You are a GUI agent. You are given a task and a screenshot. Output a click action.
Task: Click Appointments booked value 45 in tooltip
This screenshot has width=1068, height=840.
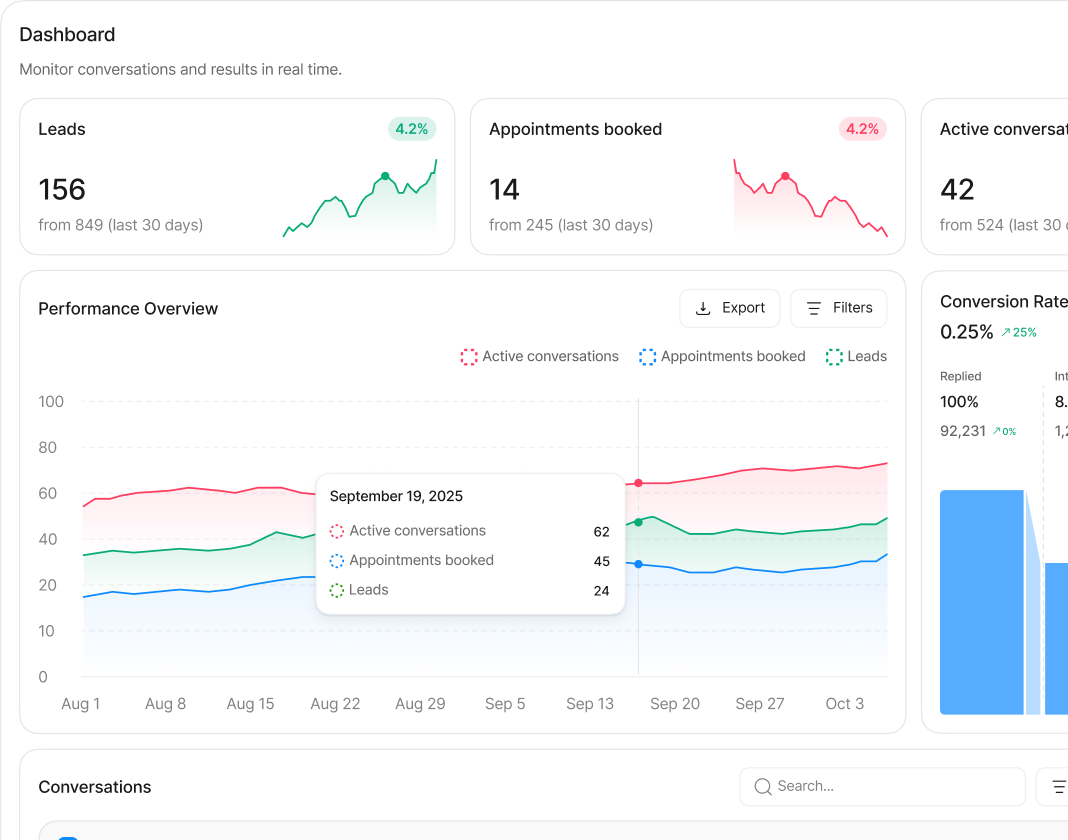click(601, 561)
